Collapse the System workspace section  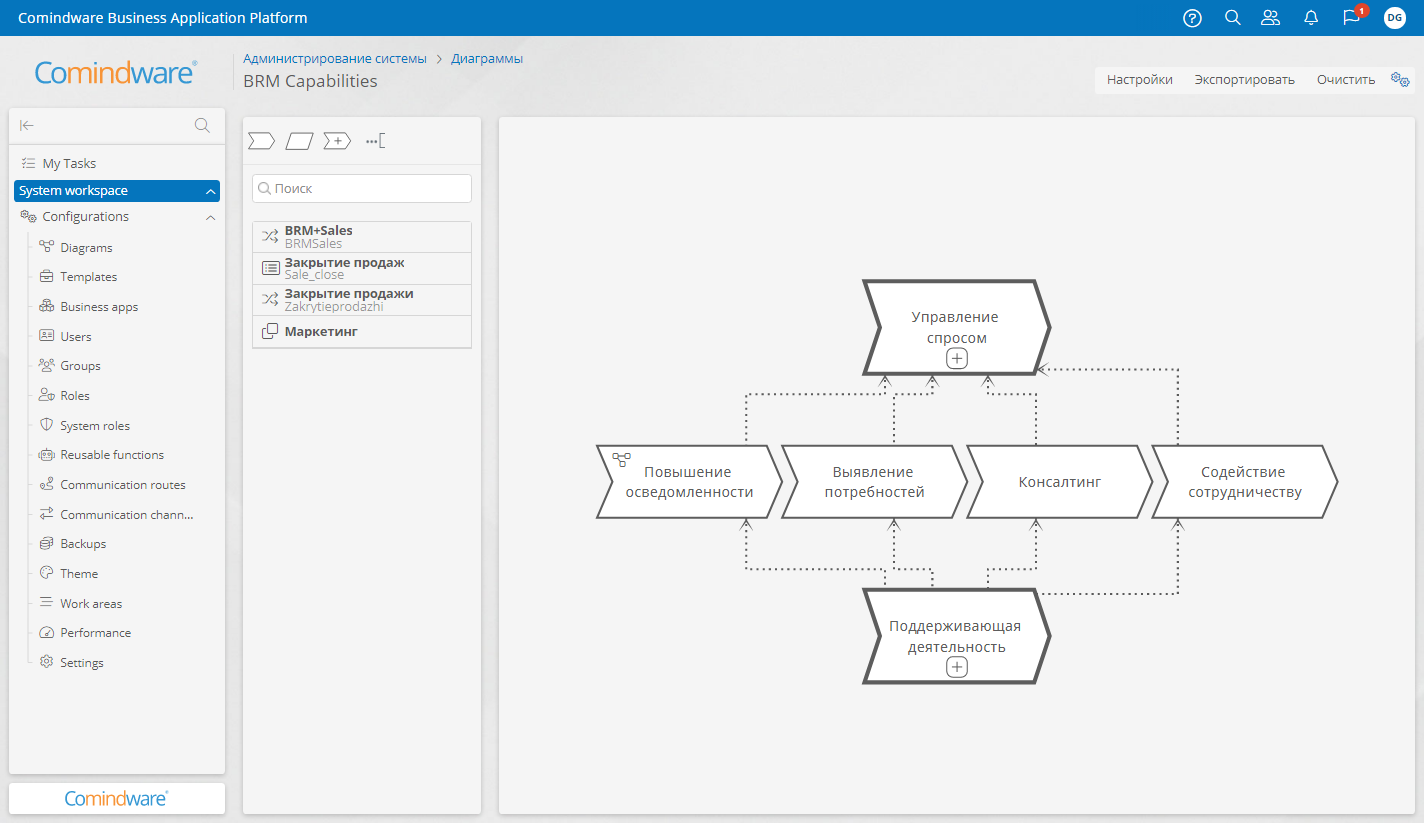[210, 191]
